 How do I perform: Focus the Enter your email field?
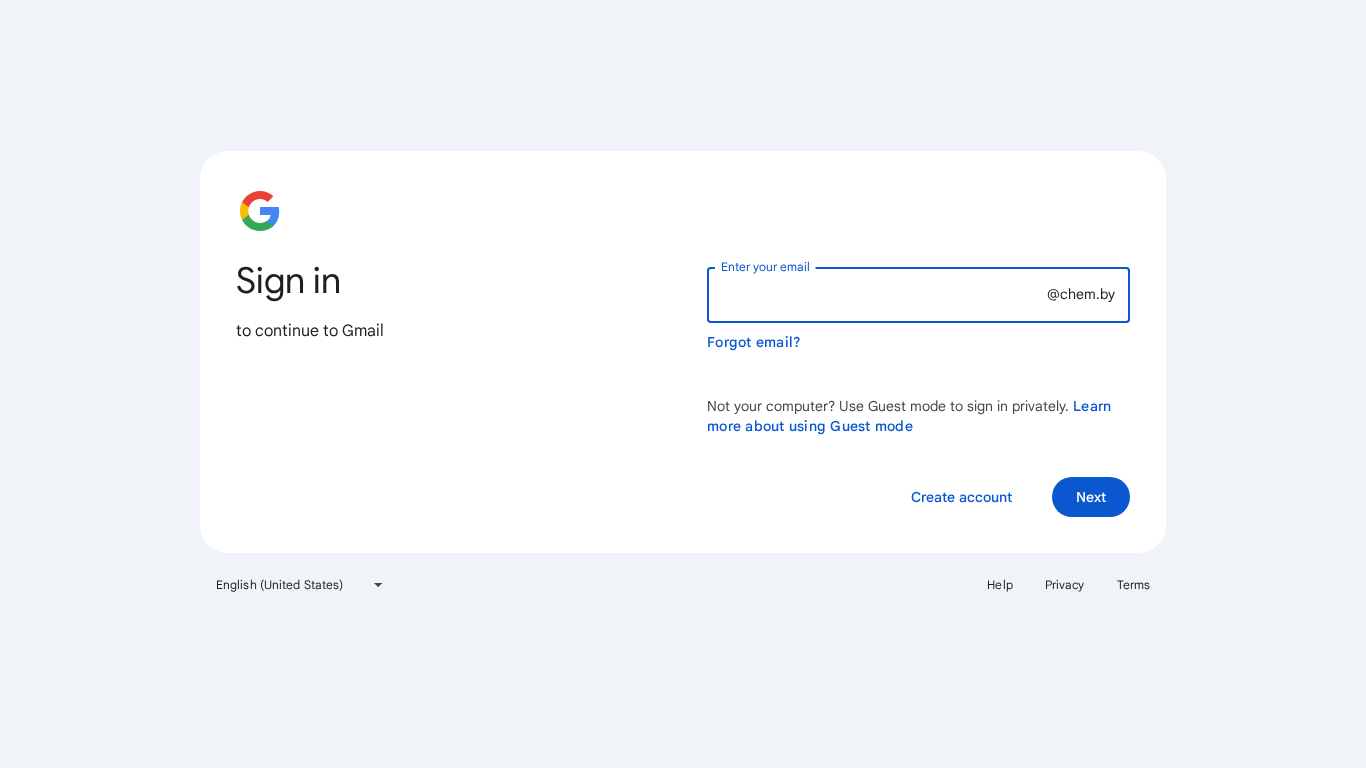pyautogui.click(x=876, y=295)
